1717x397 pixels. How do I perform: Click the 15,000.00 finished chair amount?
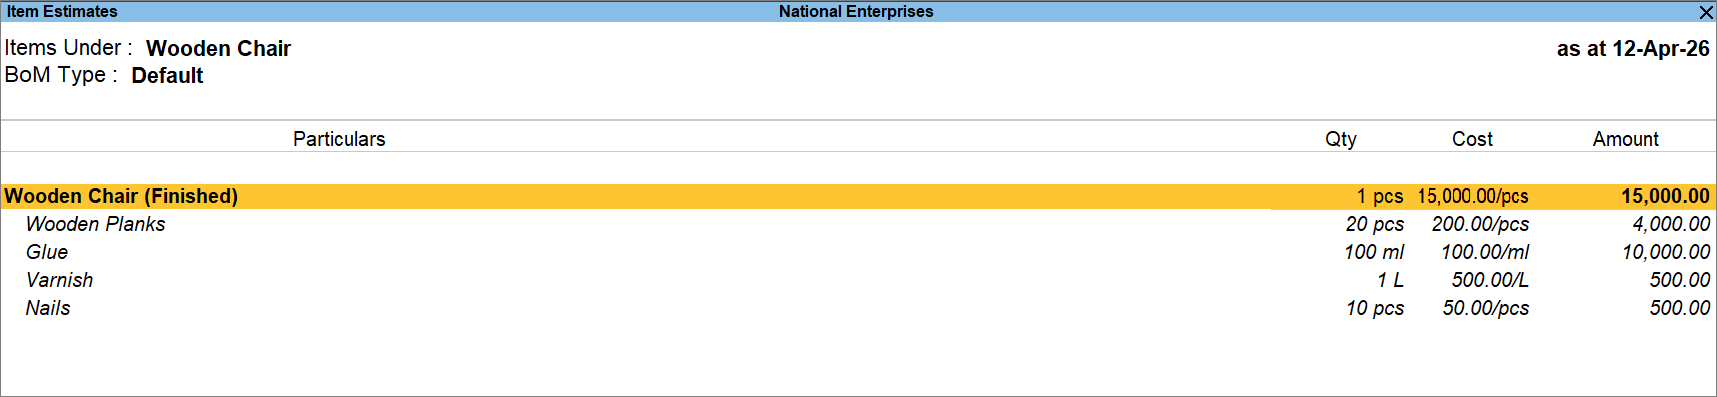point(1665,196)
